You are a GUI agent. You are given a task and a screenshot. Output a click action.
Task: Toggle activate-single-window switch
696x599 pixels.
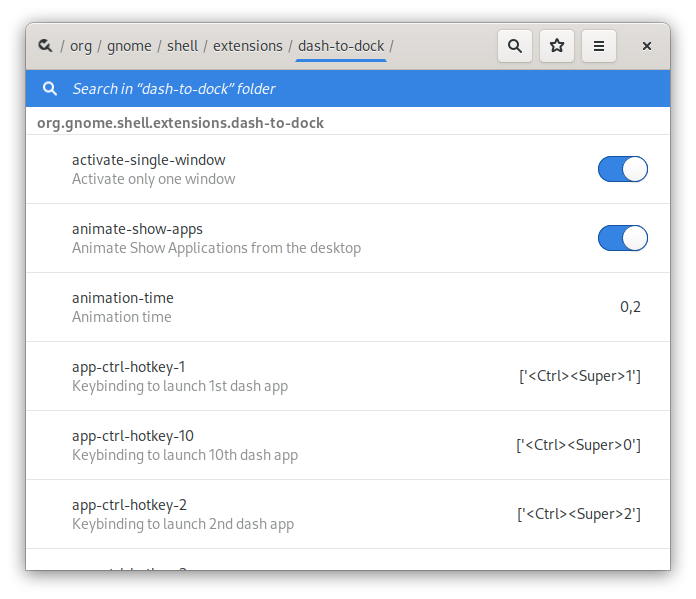pyautogui.click(x=622, y=169)
